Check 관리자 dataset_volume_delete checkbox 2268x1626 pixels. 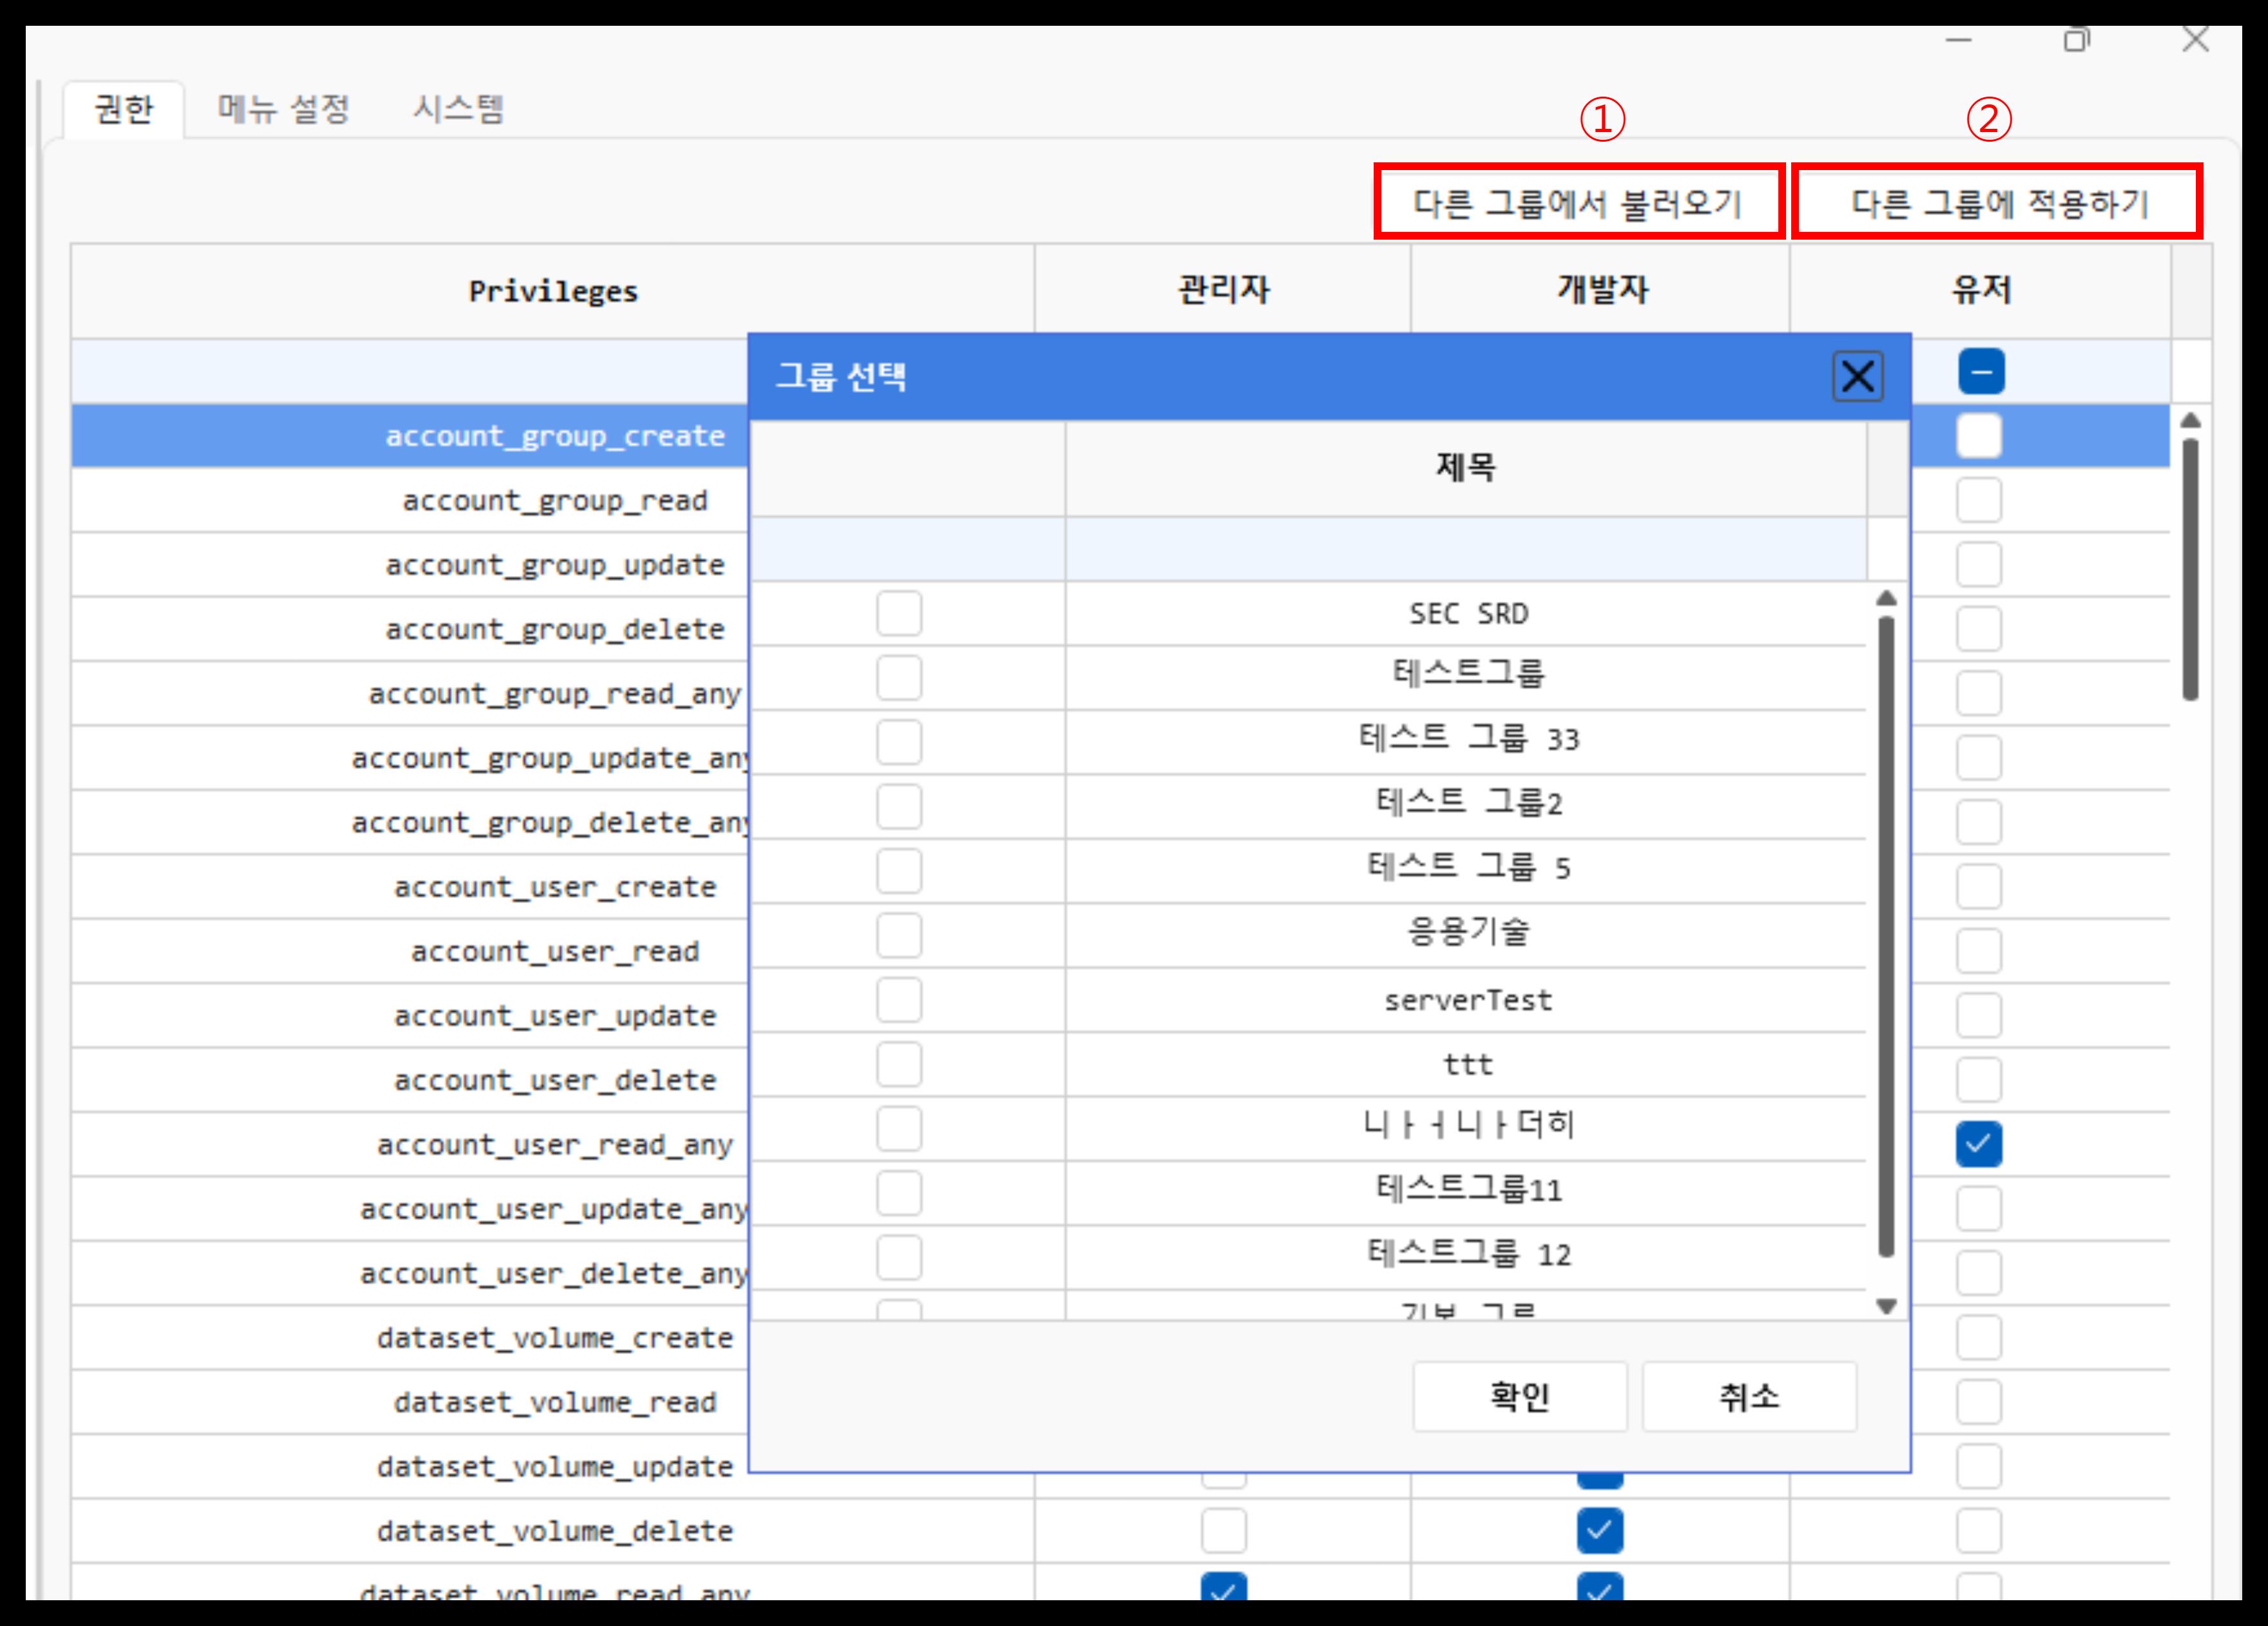(x=1223, y=1530)
